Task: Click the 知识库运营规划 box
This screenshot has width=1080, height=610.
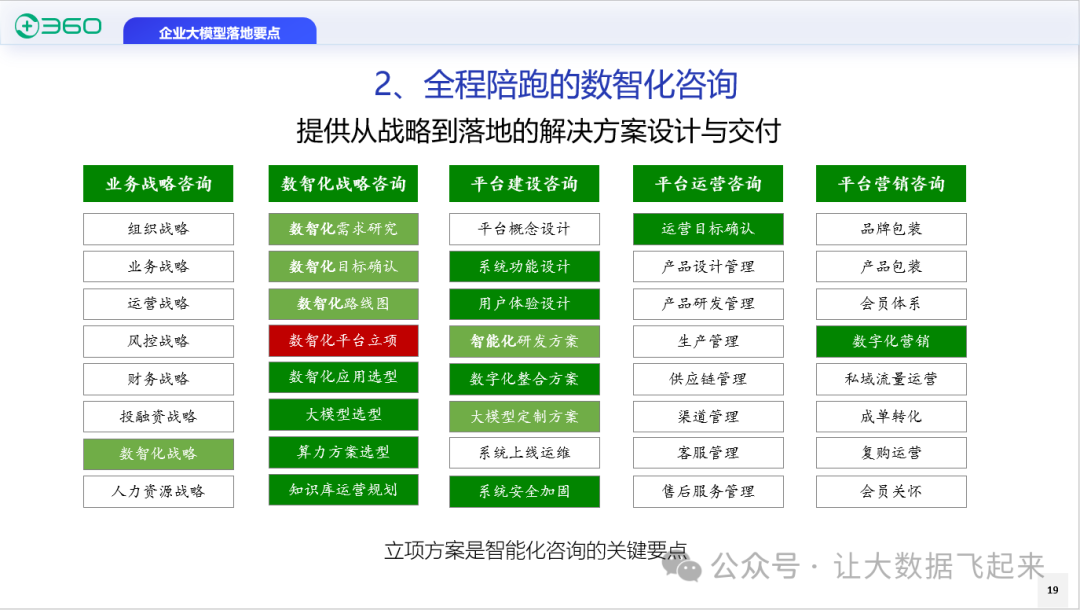Action: [343, 490]
